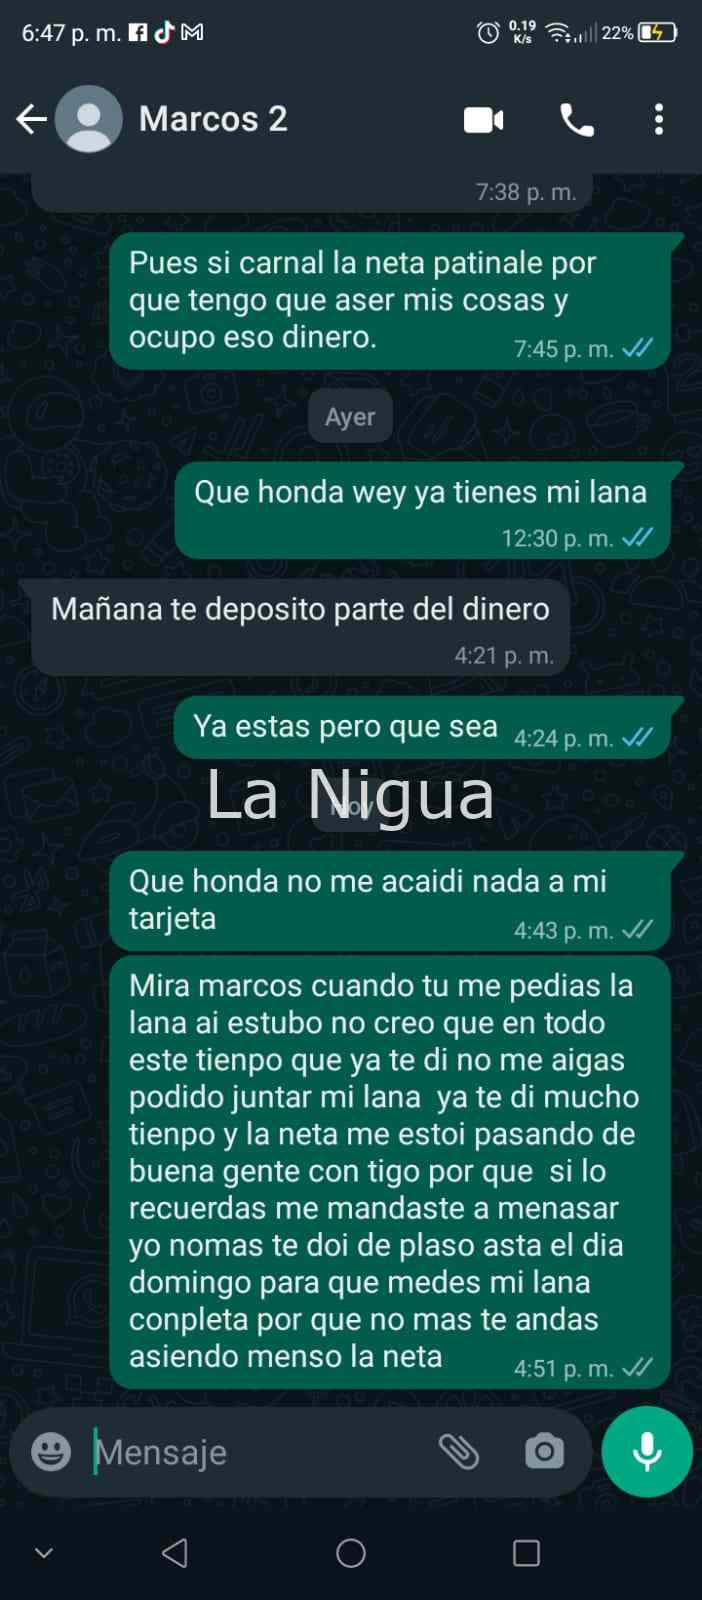Select message "Ya estas pero que sea"
The image size is (702, 1600).
[x=423, y=727]
